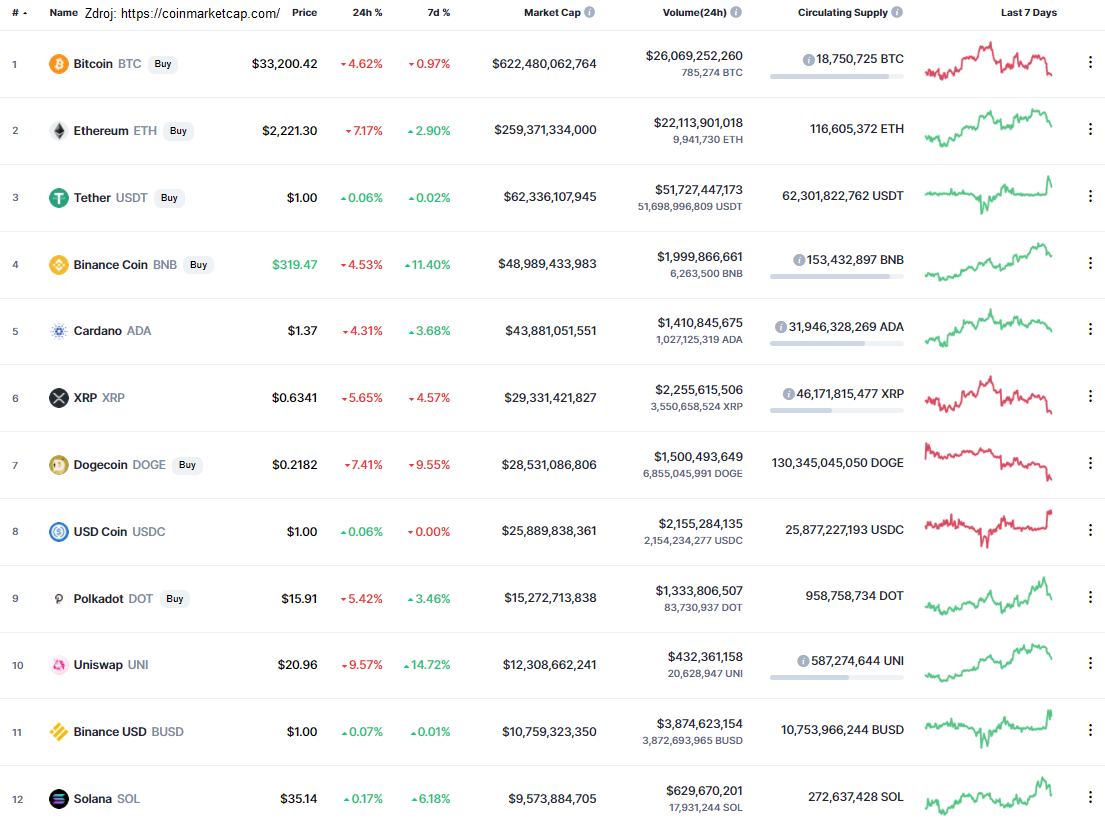Sort table by rank # column
This screenshot has width=1105, height=823.
[x=19, y=13]
